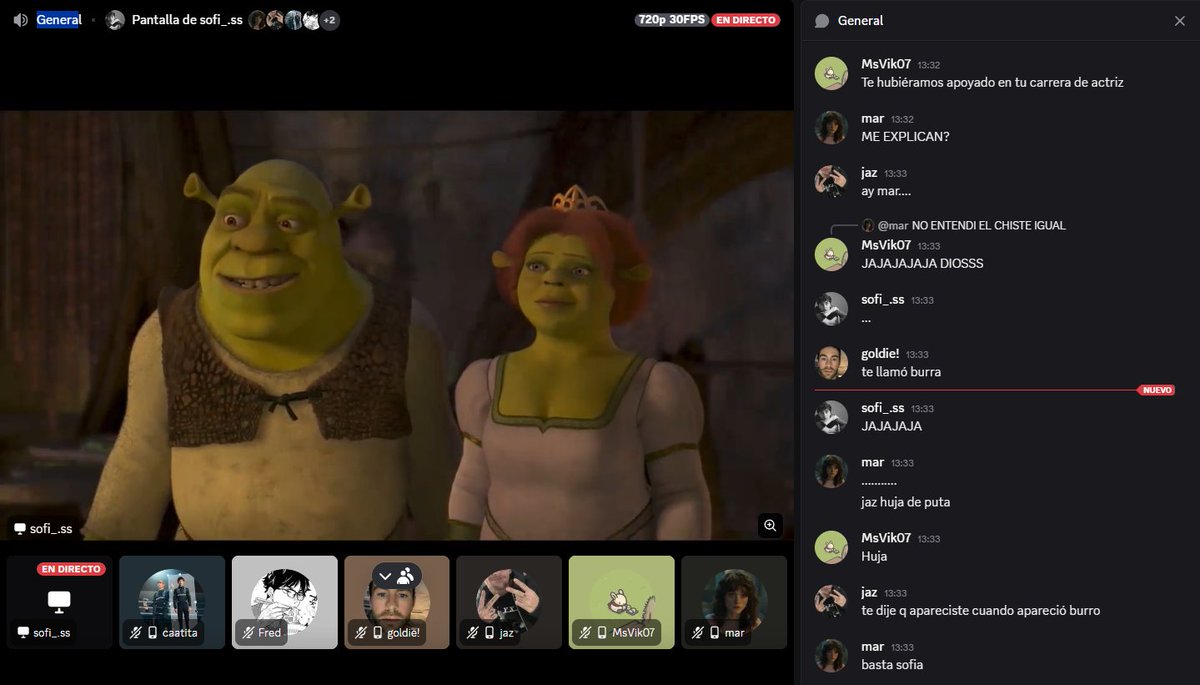Click the EN DIRECTO badge on sofi_.ss tile
The image size is (1200, 685).
[71, 569]
